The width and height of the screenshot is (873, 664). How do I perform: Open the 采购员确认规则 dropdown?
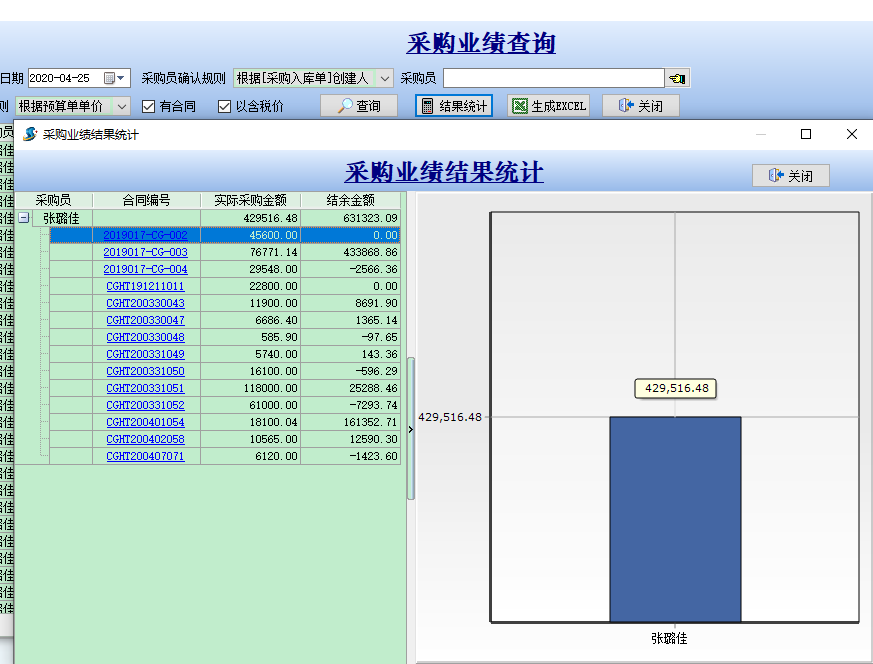tap(385, 78)
